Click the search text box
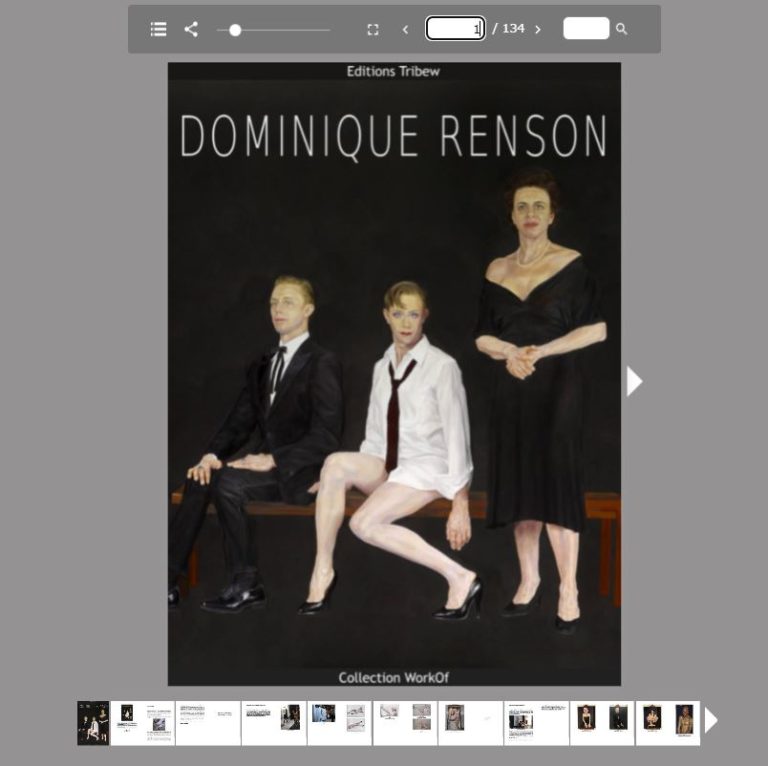The height and width of the screenshot is (766, 768). pyautogui.click(x=586, y=28)
